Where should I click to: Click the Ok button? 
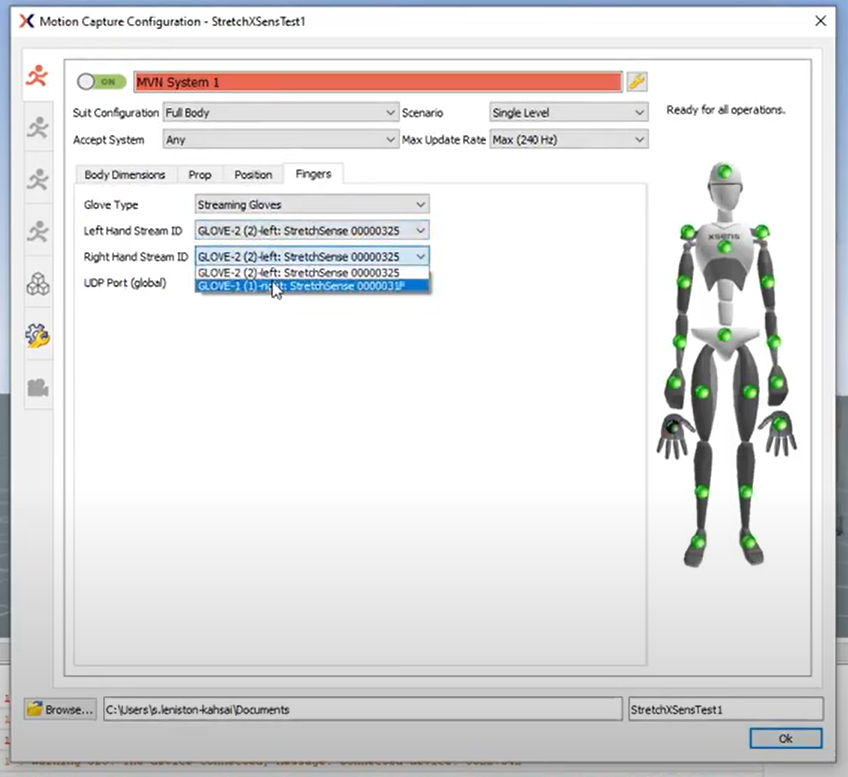785,738
